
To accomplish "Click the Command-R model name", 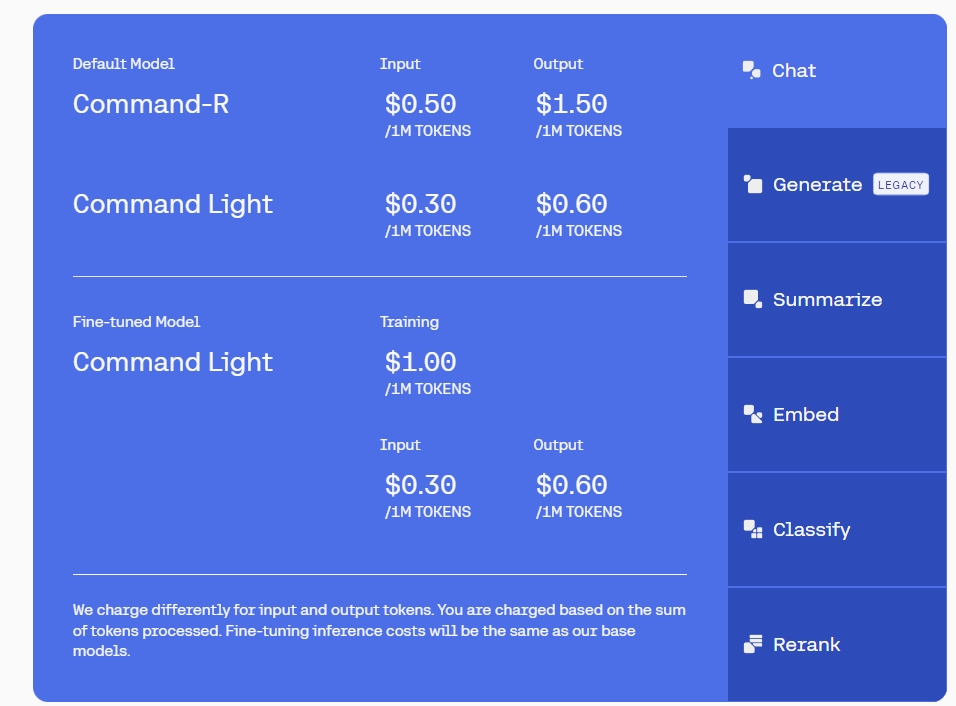I will tap(151, 104).
